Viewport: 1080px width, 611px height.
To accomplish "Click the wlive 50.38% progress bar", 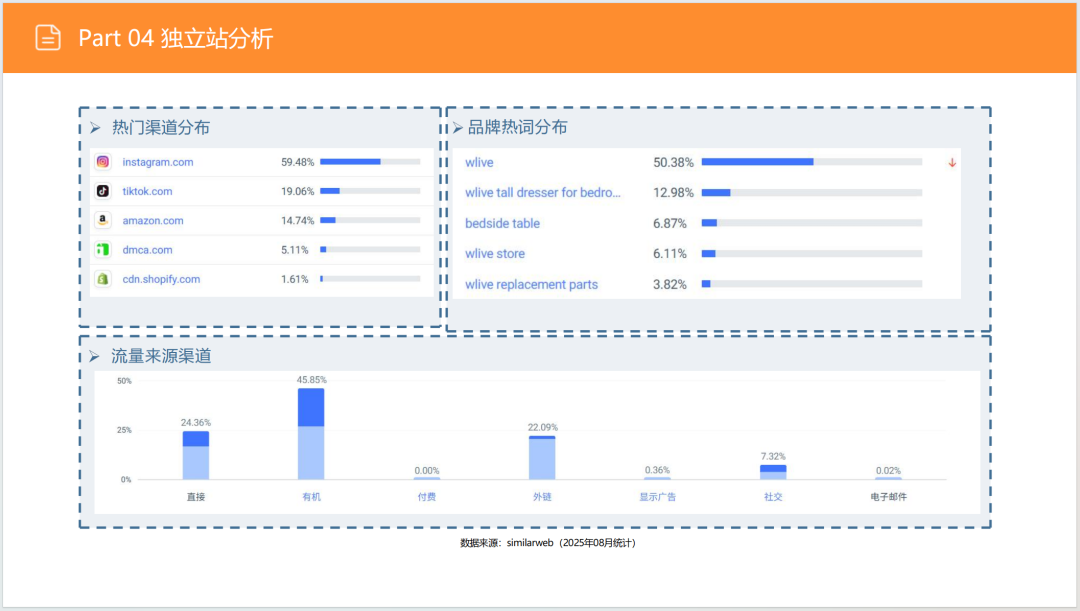I will click(812, 162).
